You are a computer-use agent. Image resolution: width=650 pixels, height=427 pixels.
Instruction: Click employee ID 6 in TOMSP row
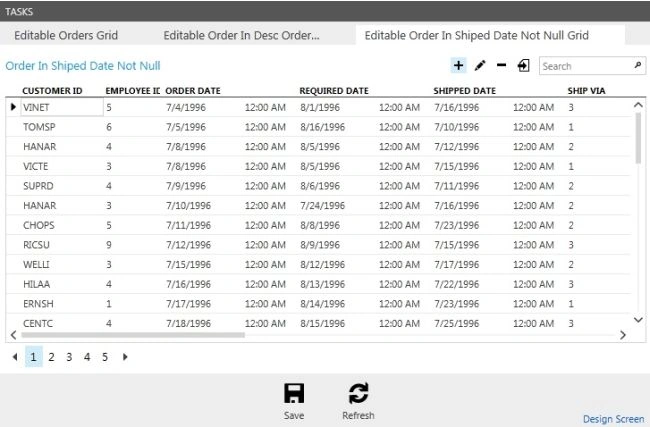(109, 127)
